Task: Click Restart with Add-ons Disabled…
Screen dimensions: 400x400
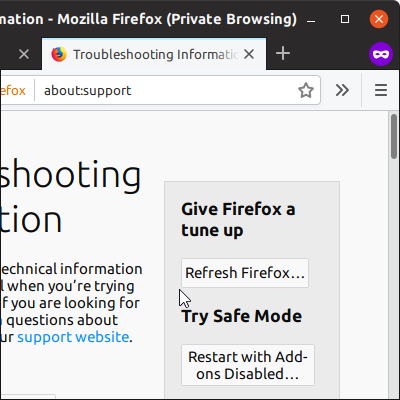Action: (x=248, y=365)
